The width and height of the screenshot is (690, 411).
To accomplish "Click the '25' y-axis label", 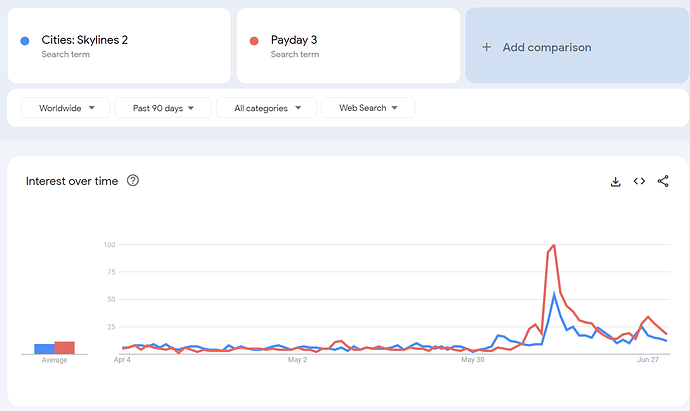I will (111, 327).
